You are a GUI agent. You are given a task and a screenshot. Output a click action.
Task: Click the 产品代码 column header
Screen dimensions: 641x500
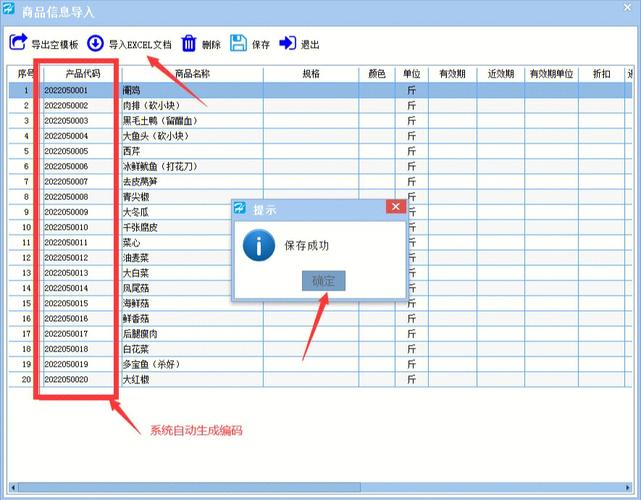pos(83,74)
